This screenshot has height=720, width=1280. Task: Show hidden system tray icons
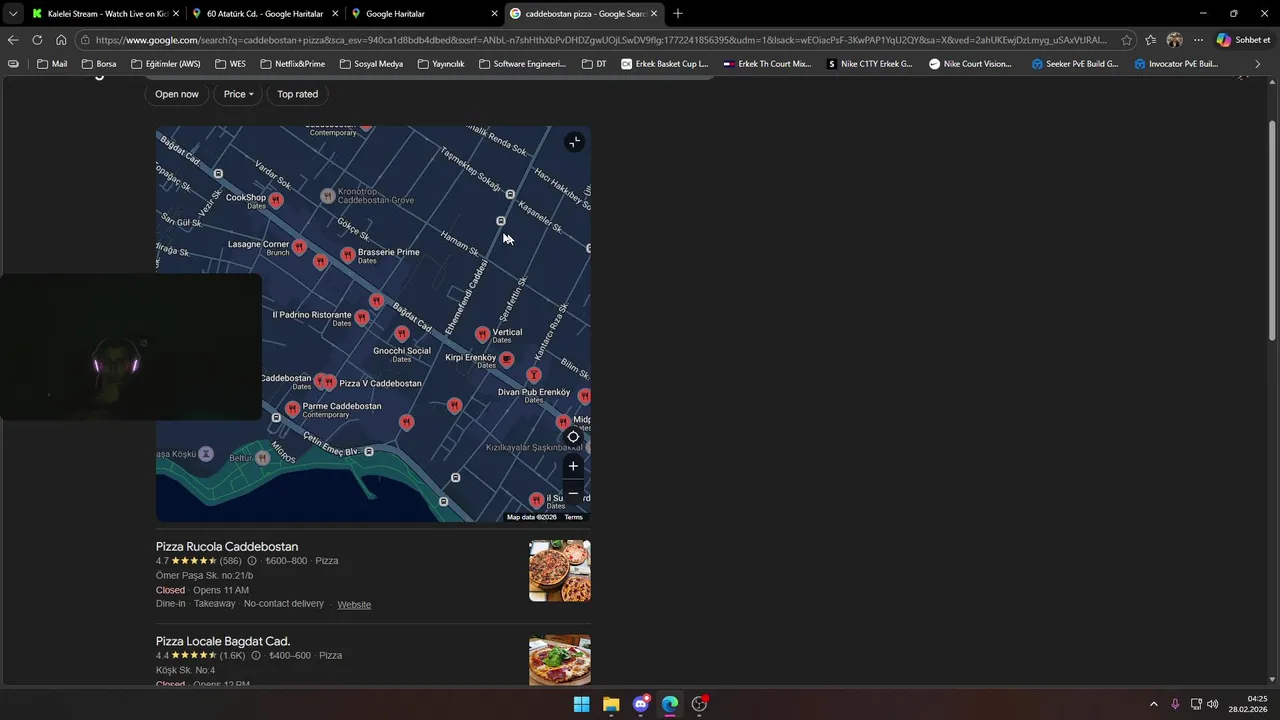[1153, 704]
